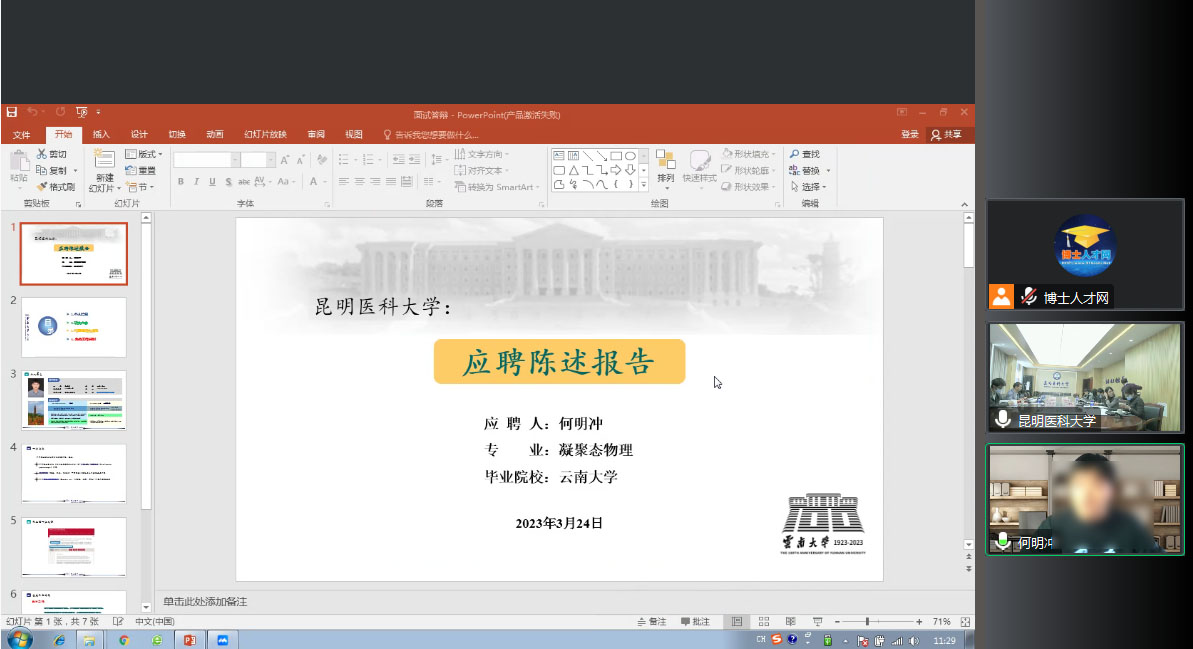Open the Text Direction (文字方向) dropdown
Viewport: 1193px width, 649px height.
[482, 154]
